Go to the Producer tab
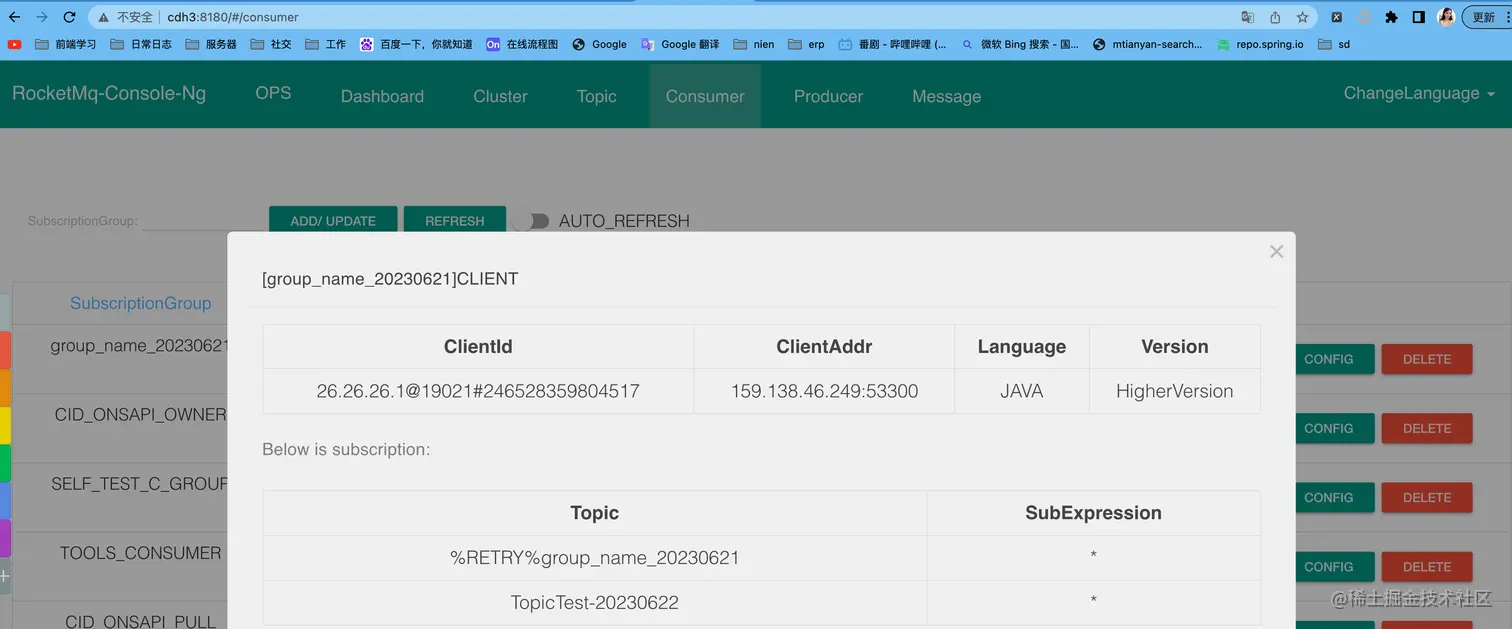The width and height of the screenshot is (1512, 629). [828, 96]
